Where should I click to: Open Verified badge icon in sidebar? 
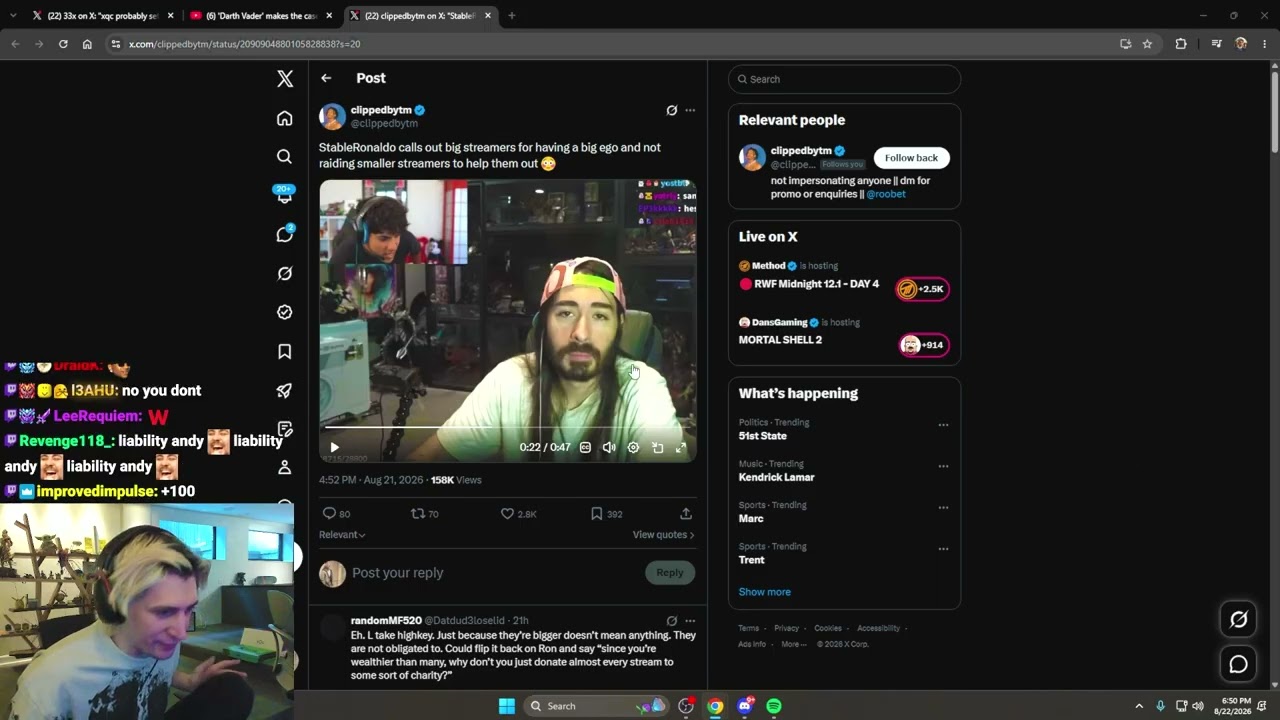pyautogui.click(x=285, y=312)
